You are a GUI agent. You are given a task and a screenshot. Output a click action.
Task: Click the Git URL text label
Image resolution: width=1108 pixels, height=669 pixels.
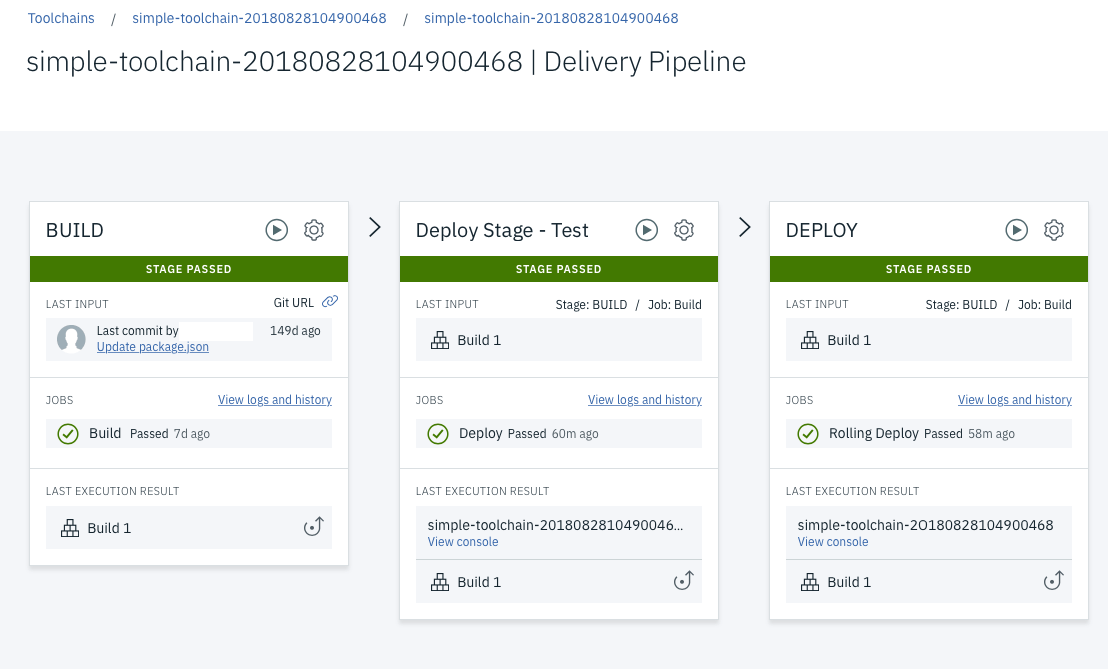293,302
